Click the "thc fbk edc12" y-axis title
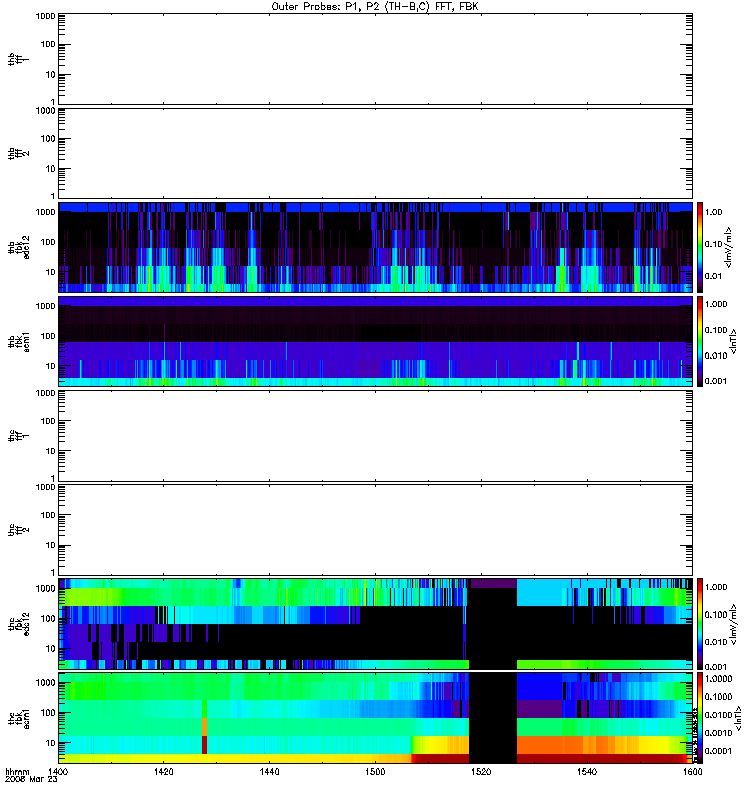750x800 pixels. coord(19,624)
